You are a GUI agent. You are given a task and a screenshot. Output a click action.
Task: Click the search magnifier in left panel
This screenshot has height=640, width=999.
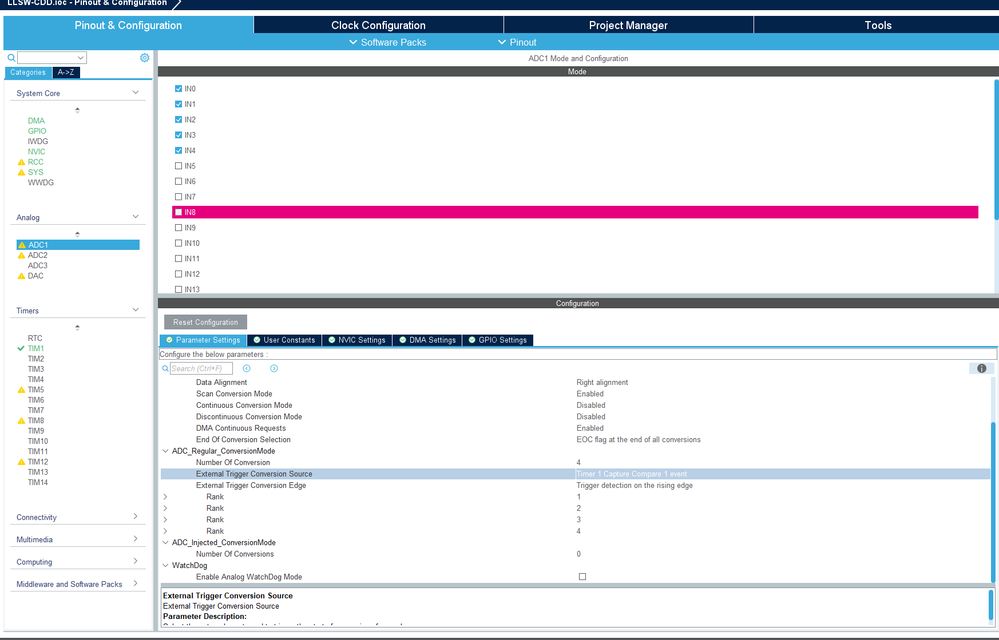click(11, 58)
